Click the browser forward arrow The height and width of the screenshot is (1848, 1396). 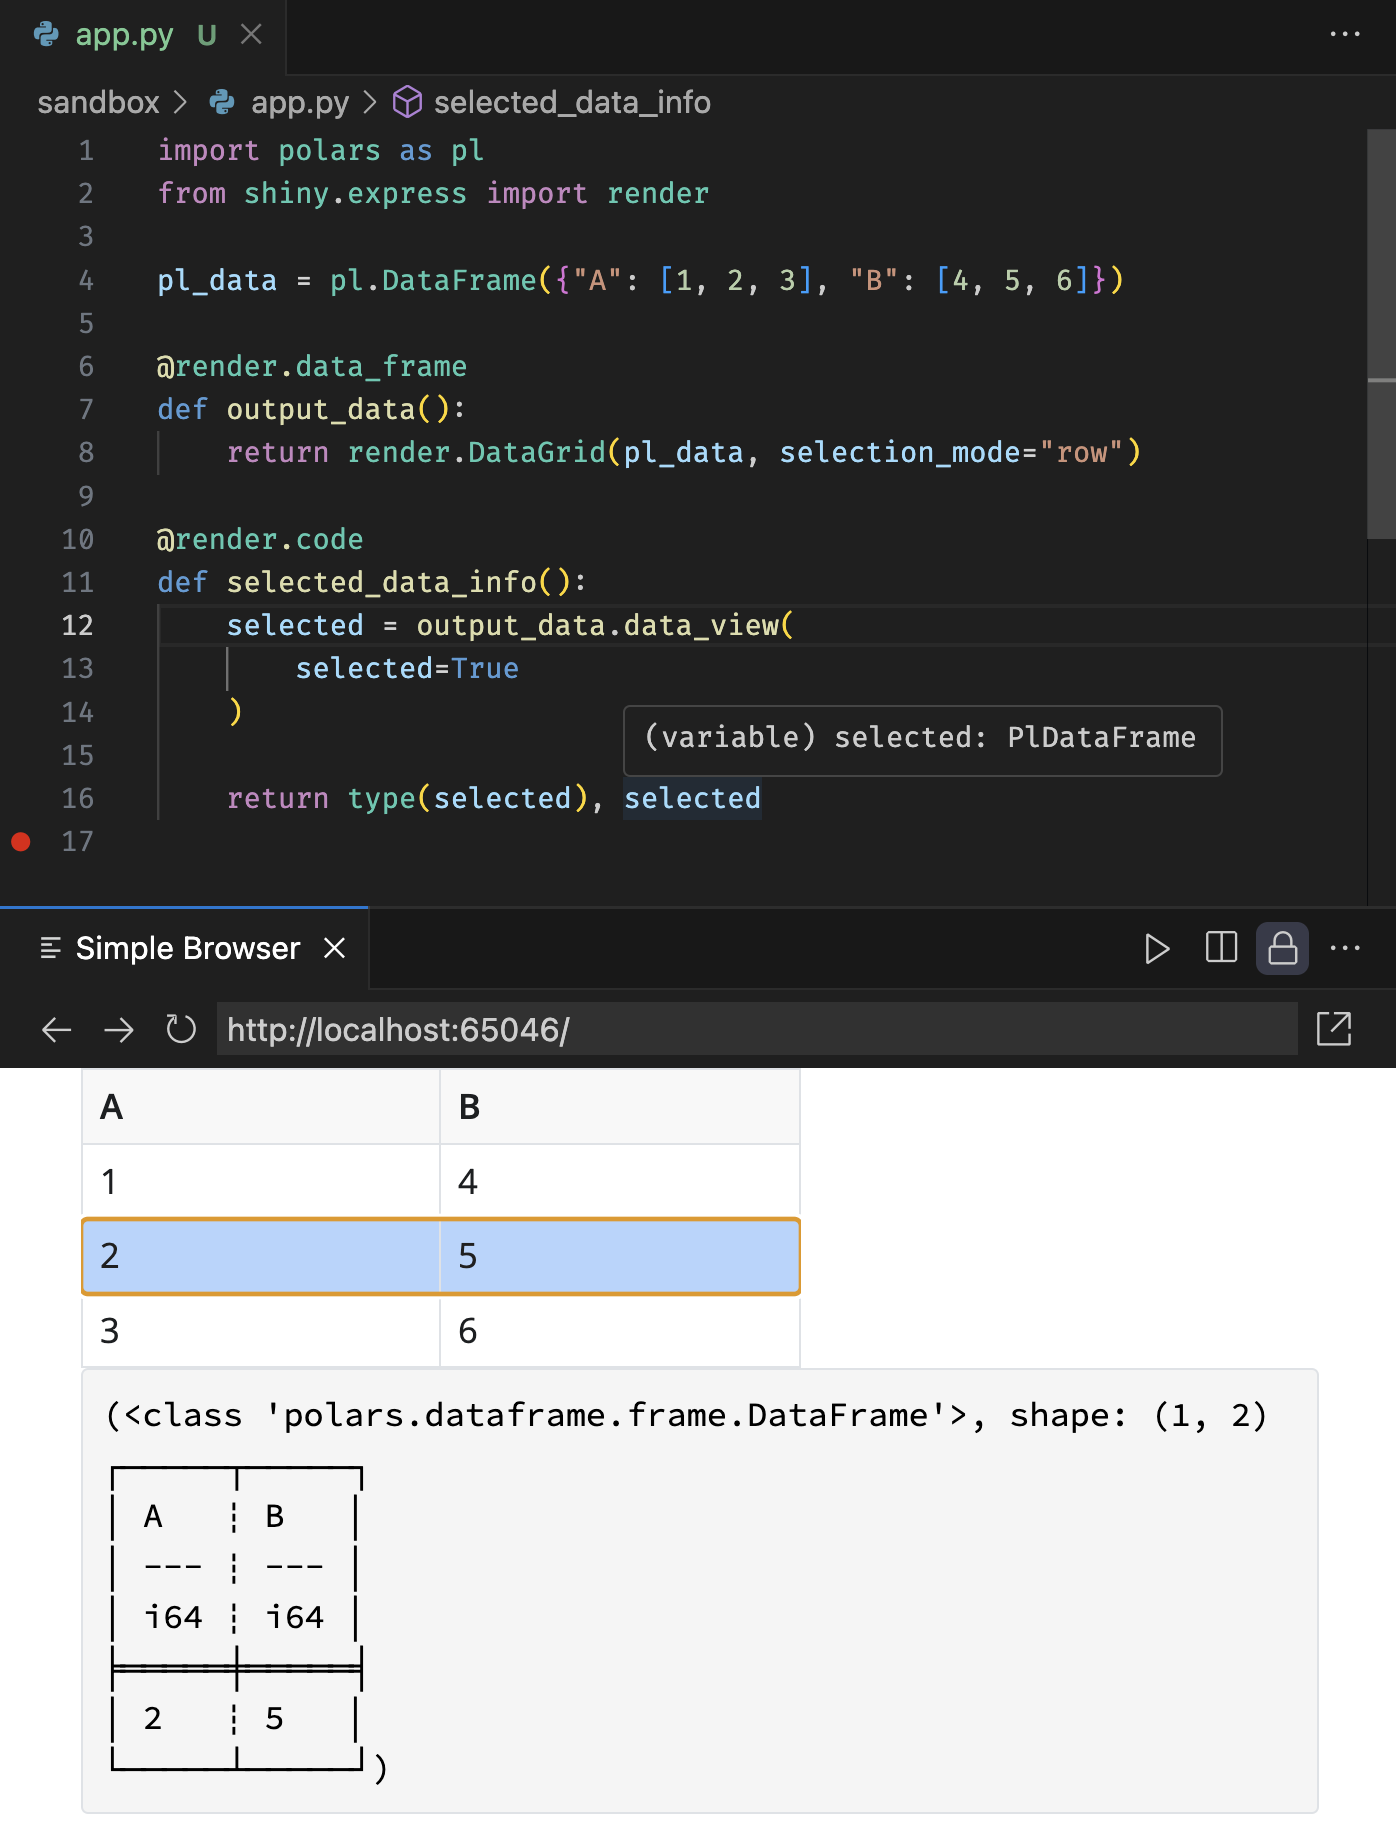click(119, 1029)
